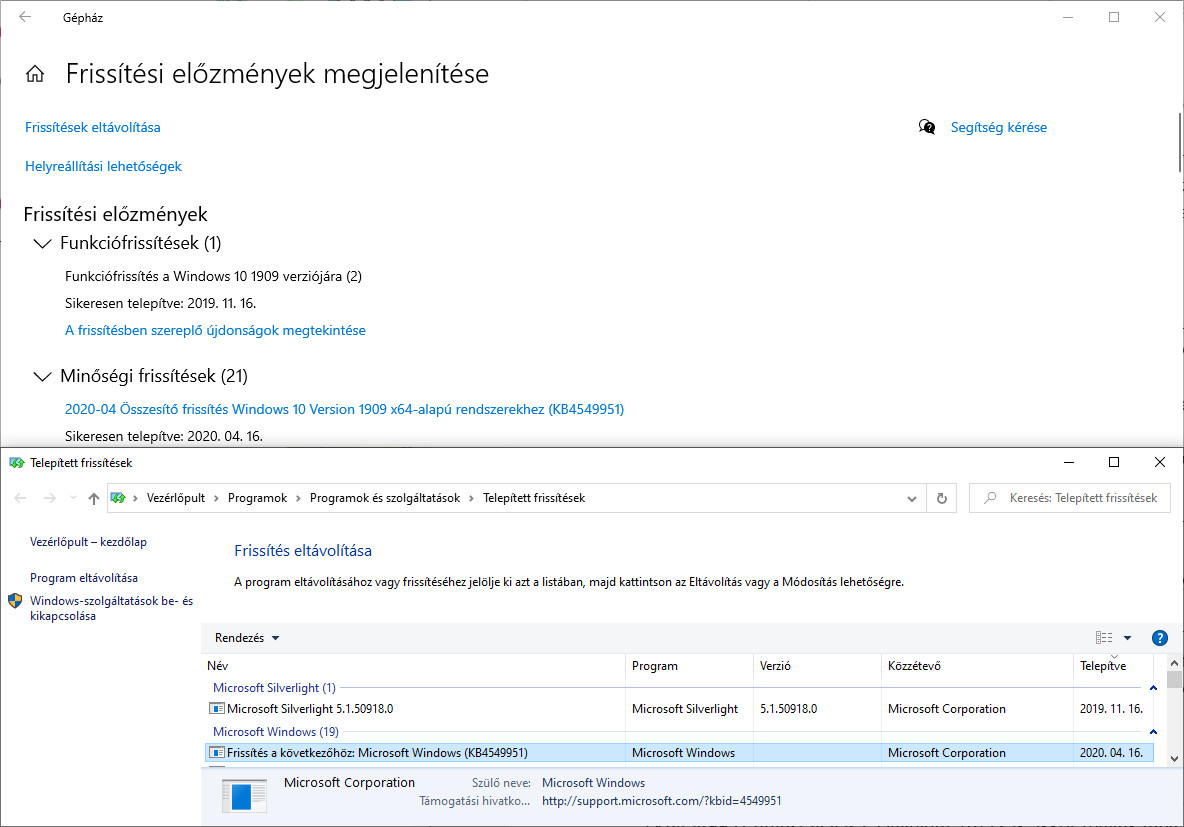The height and width of the screenshot is (827, 1184).
Task: Select Vezérlőpult in the breadcrumb
Action: click(x=176, y=498)
